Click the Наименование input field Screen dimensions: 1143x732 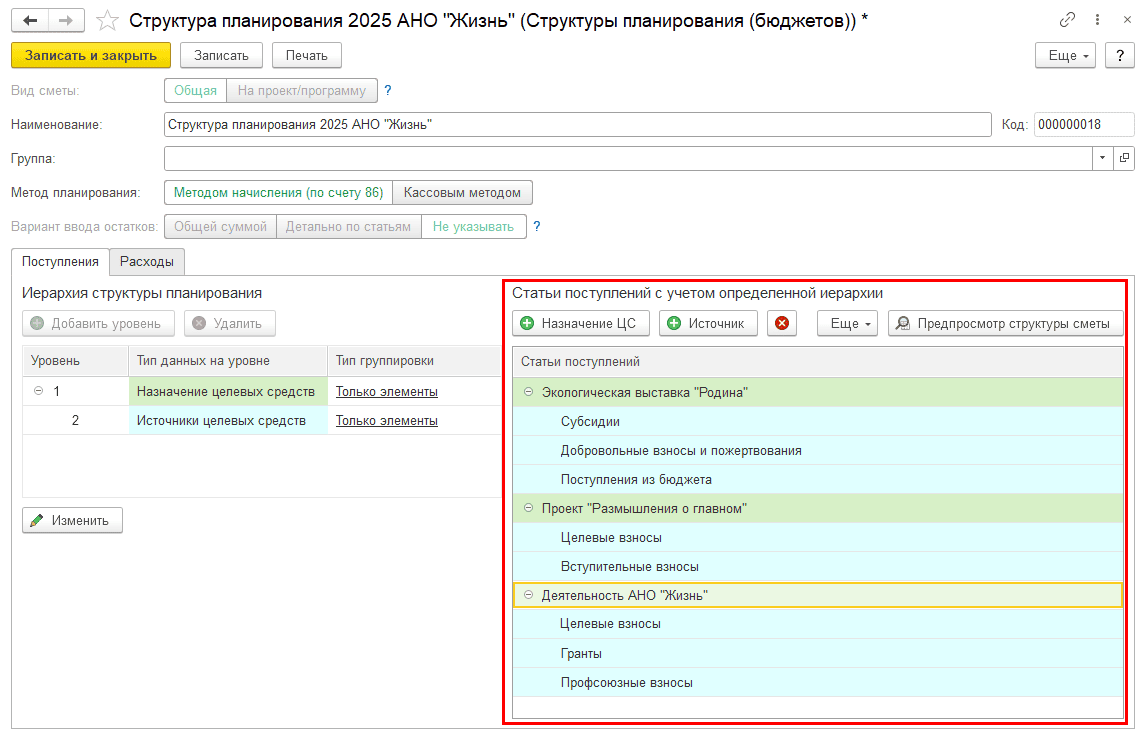point(577,124)
